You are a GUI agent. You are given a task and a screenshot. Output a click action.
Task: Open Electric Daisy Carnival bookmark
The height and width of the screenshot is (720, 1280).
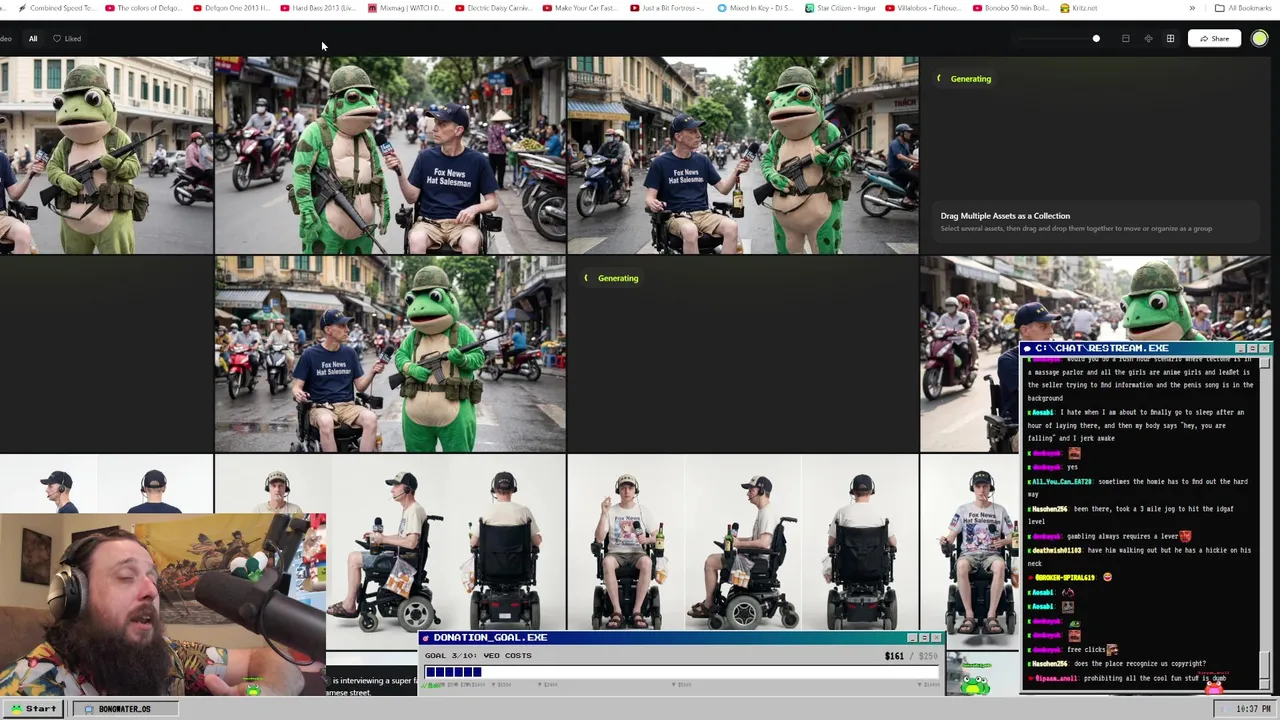(493, 8)
